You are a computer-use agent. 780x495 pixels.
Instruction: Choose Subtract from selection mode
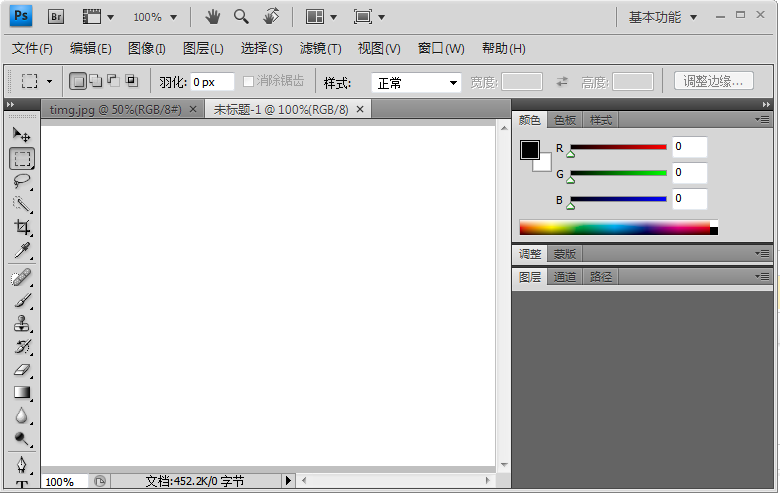click(114, 81)
